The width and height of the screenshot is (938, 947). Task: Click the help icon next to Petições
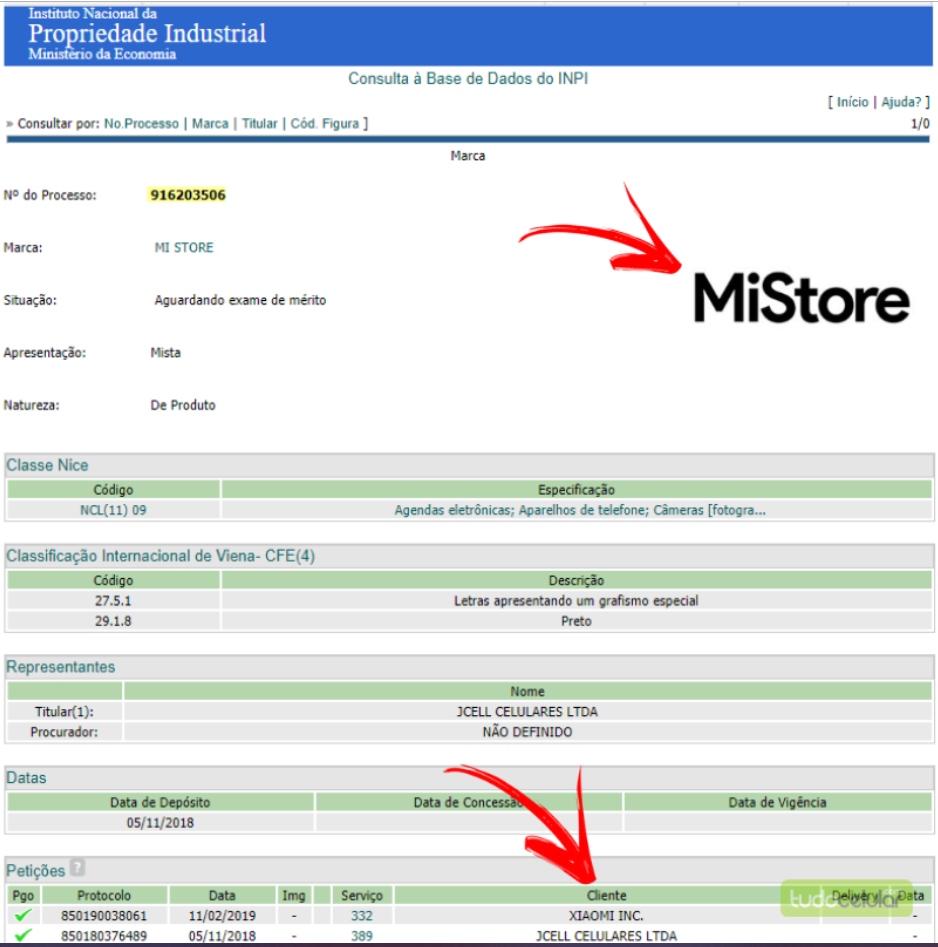point(77,867)
